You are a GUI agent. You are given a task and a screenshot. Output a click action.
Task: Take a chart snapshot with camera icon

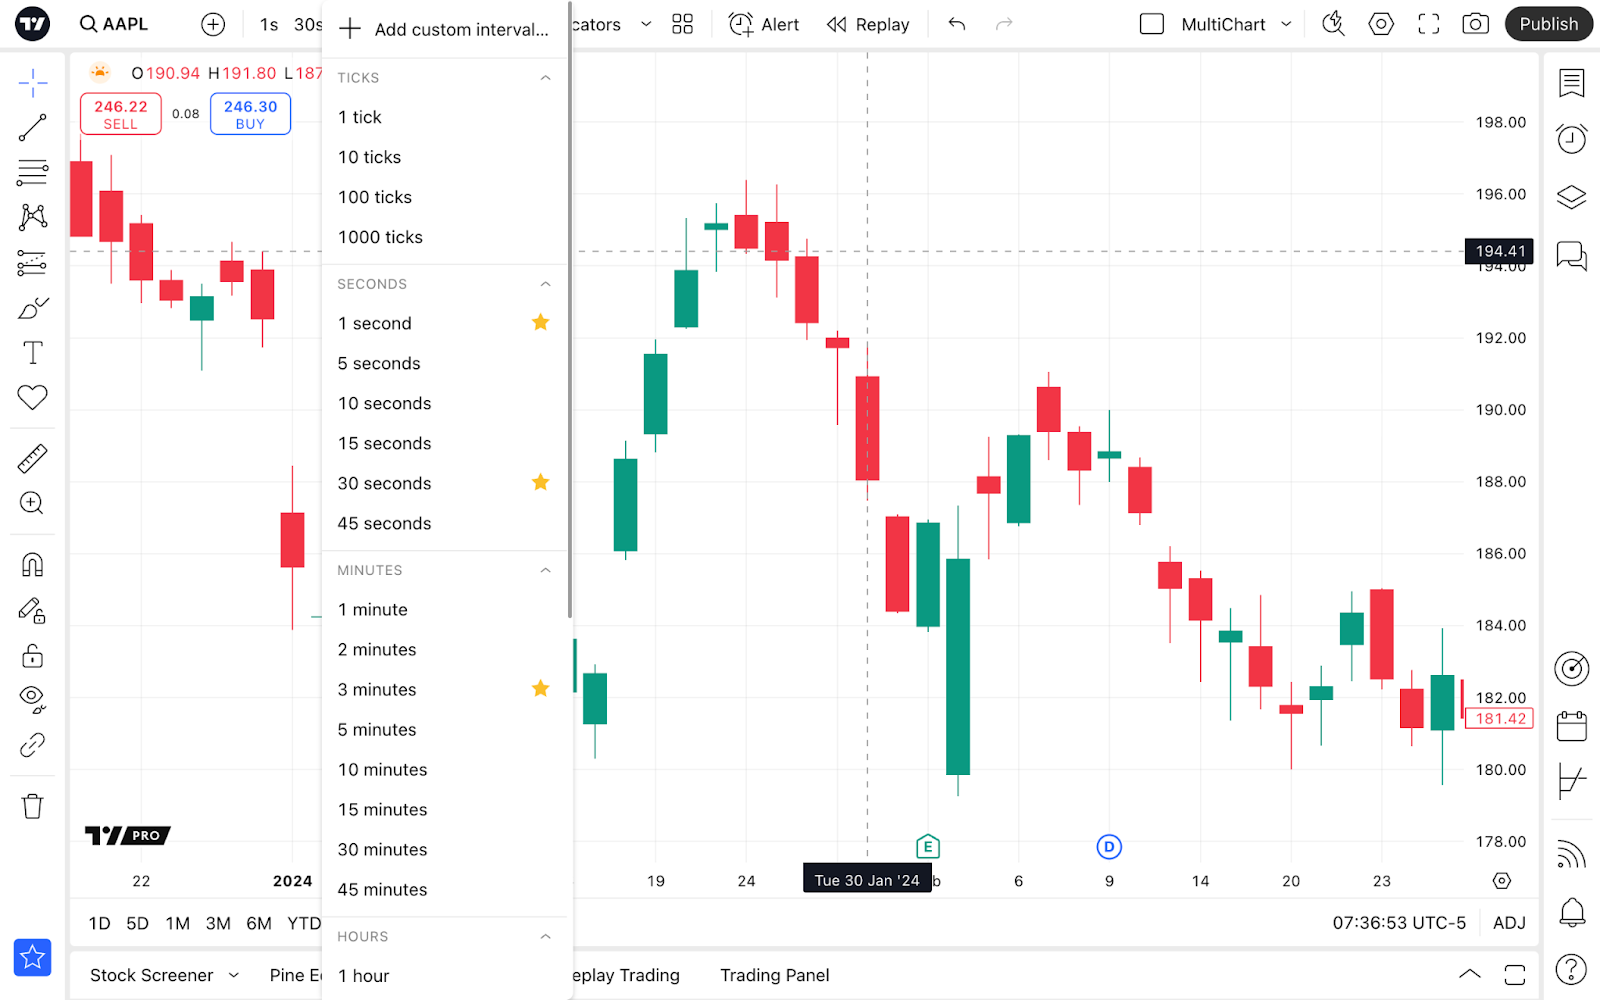(1475, 24)
